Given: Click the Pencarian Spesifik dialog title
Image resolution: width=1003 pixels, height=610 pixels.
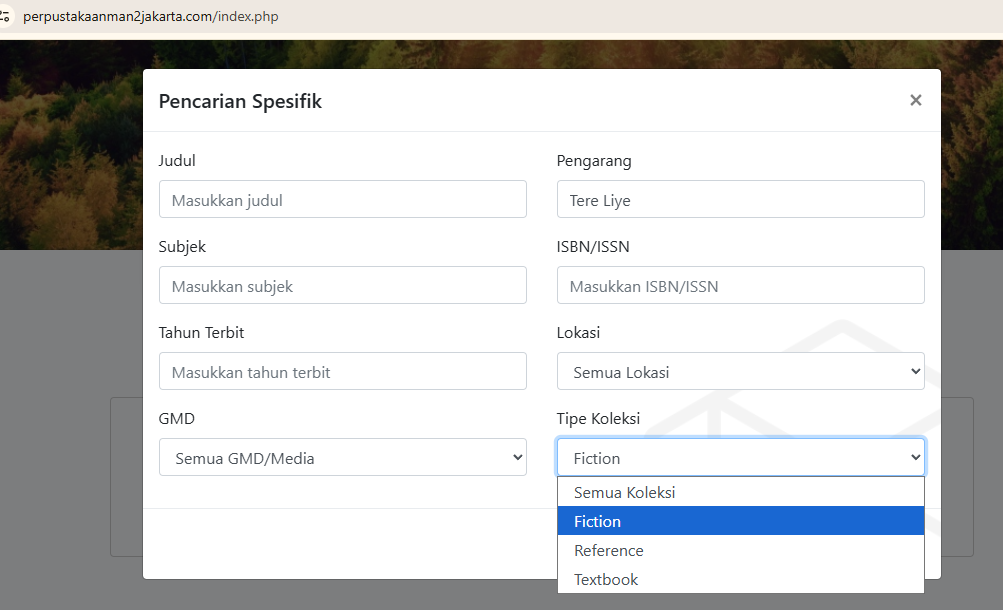Looking at the screenshot, I should (x=240, y=100).
